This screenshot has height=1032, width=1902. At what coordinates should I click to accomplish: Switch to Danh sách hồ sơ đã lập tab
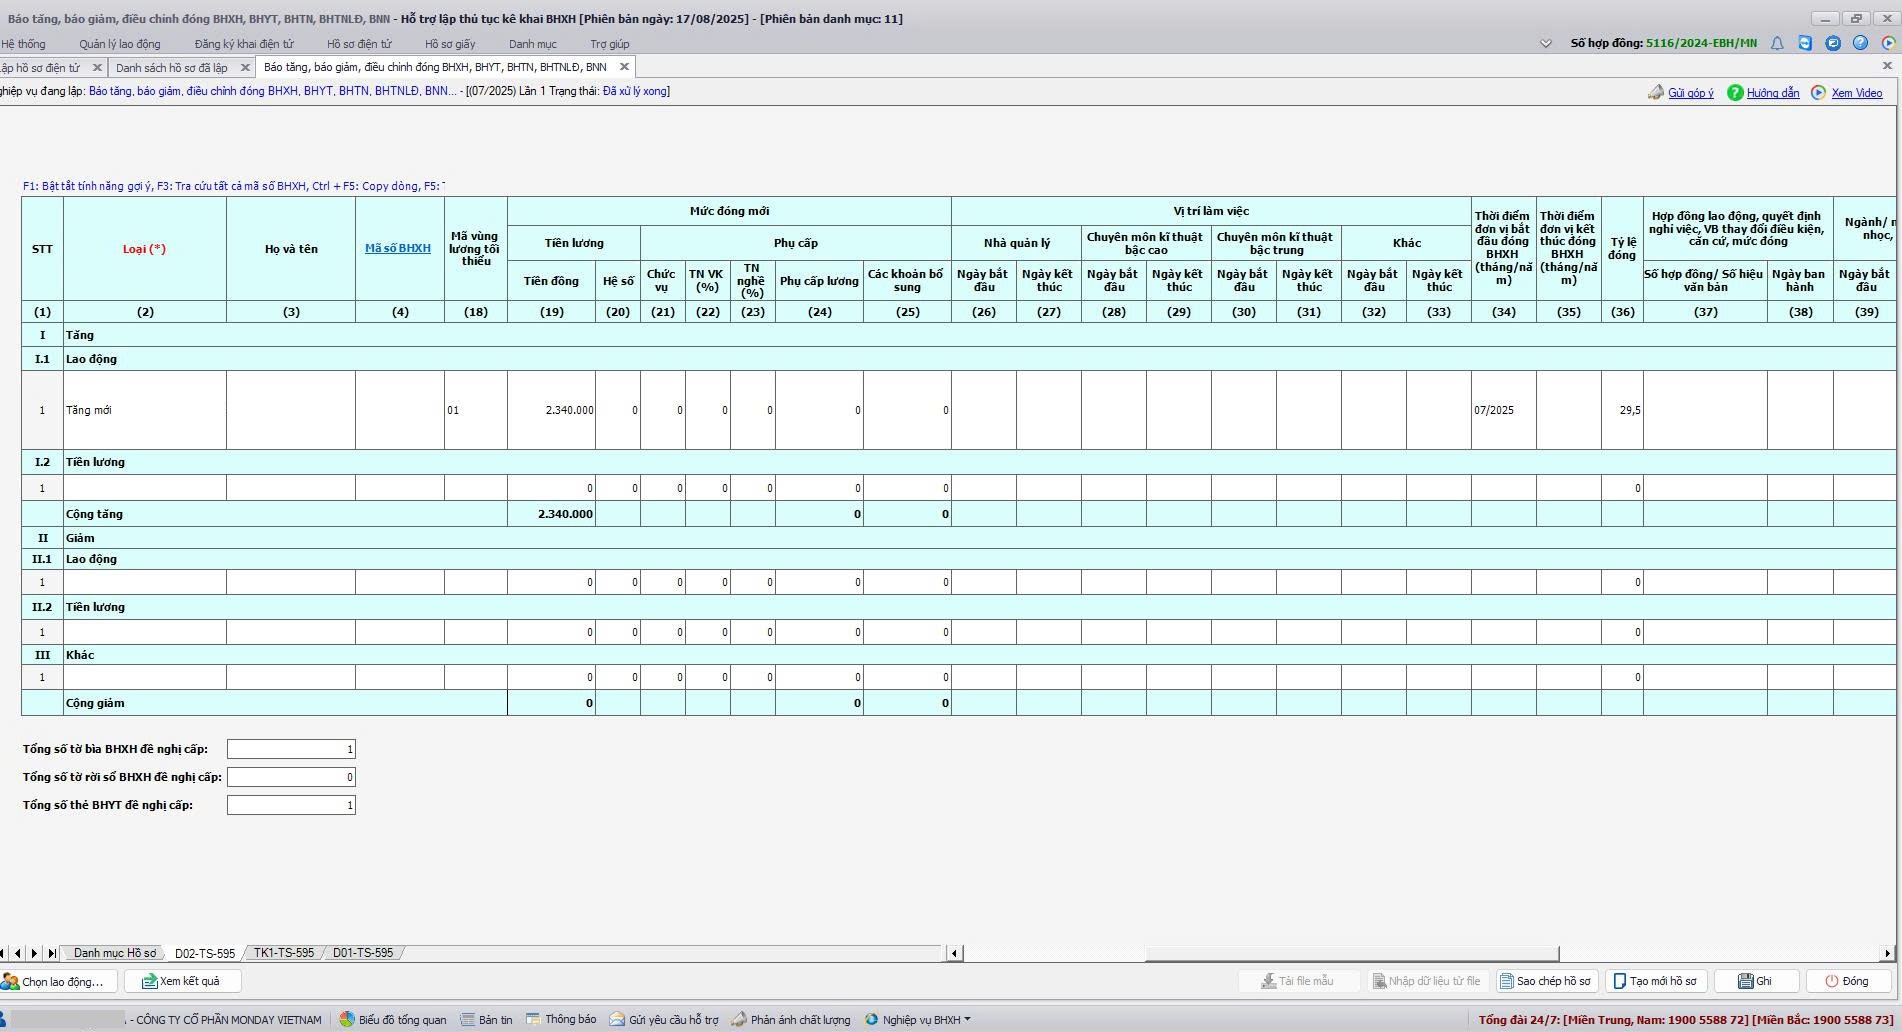pos(171,68)
